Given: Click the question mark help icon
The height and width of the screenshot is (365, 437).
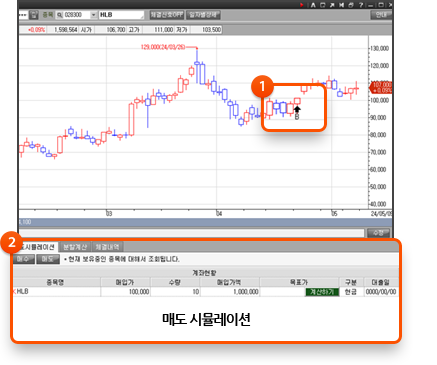Looking at the screenshot, I should (x=361, y=5).
